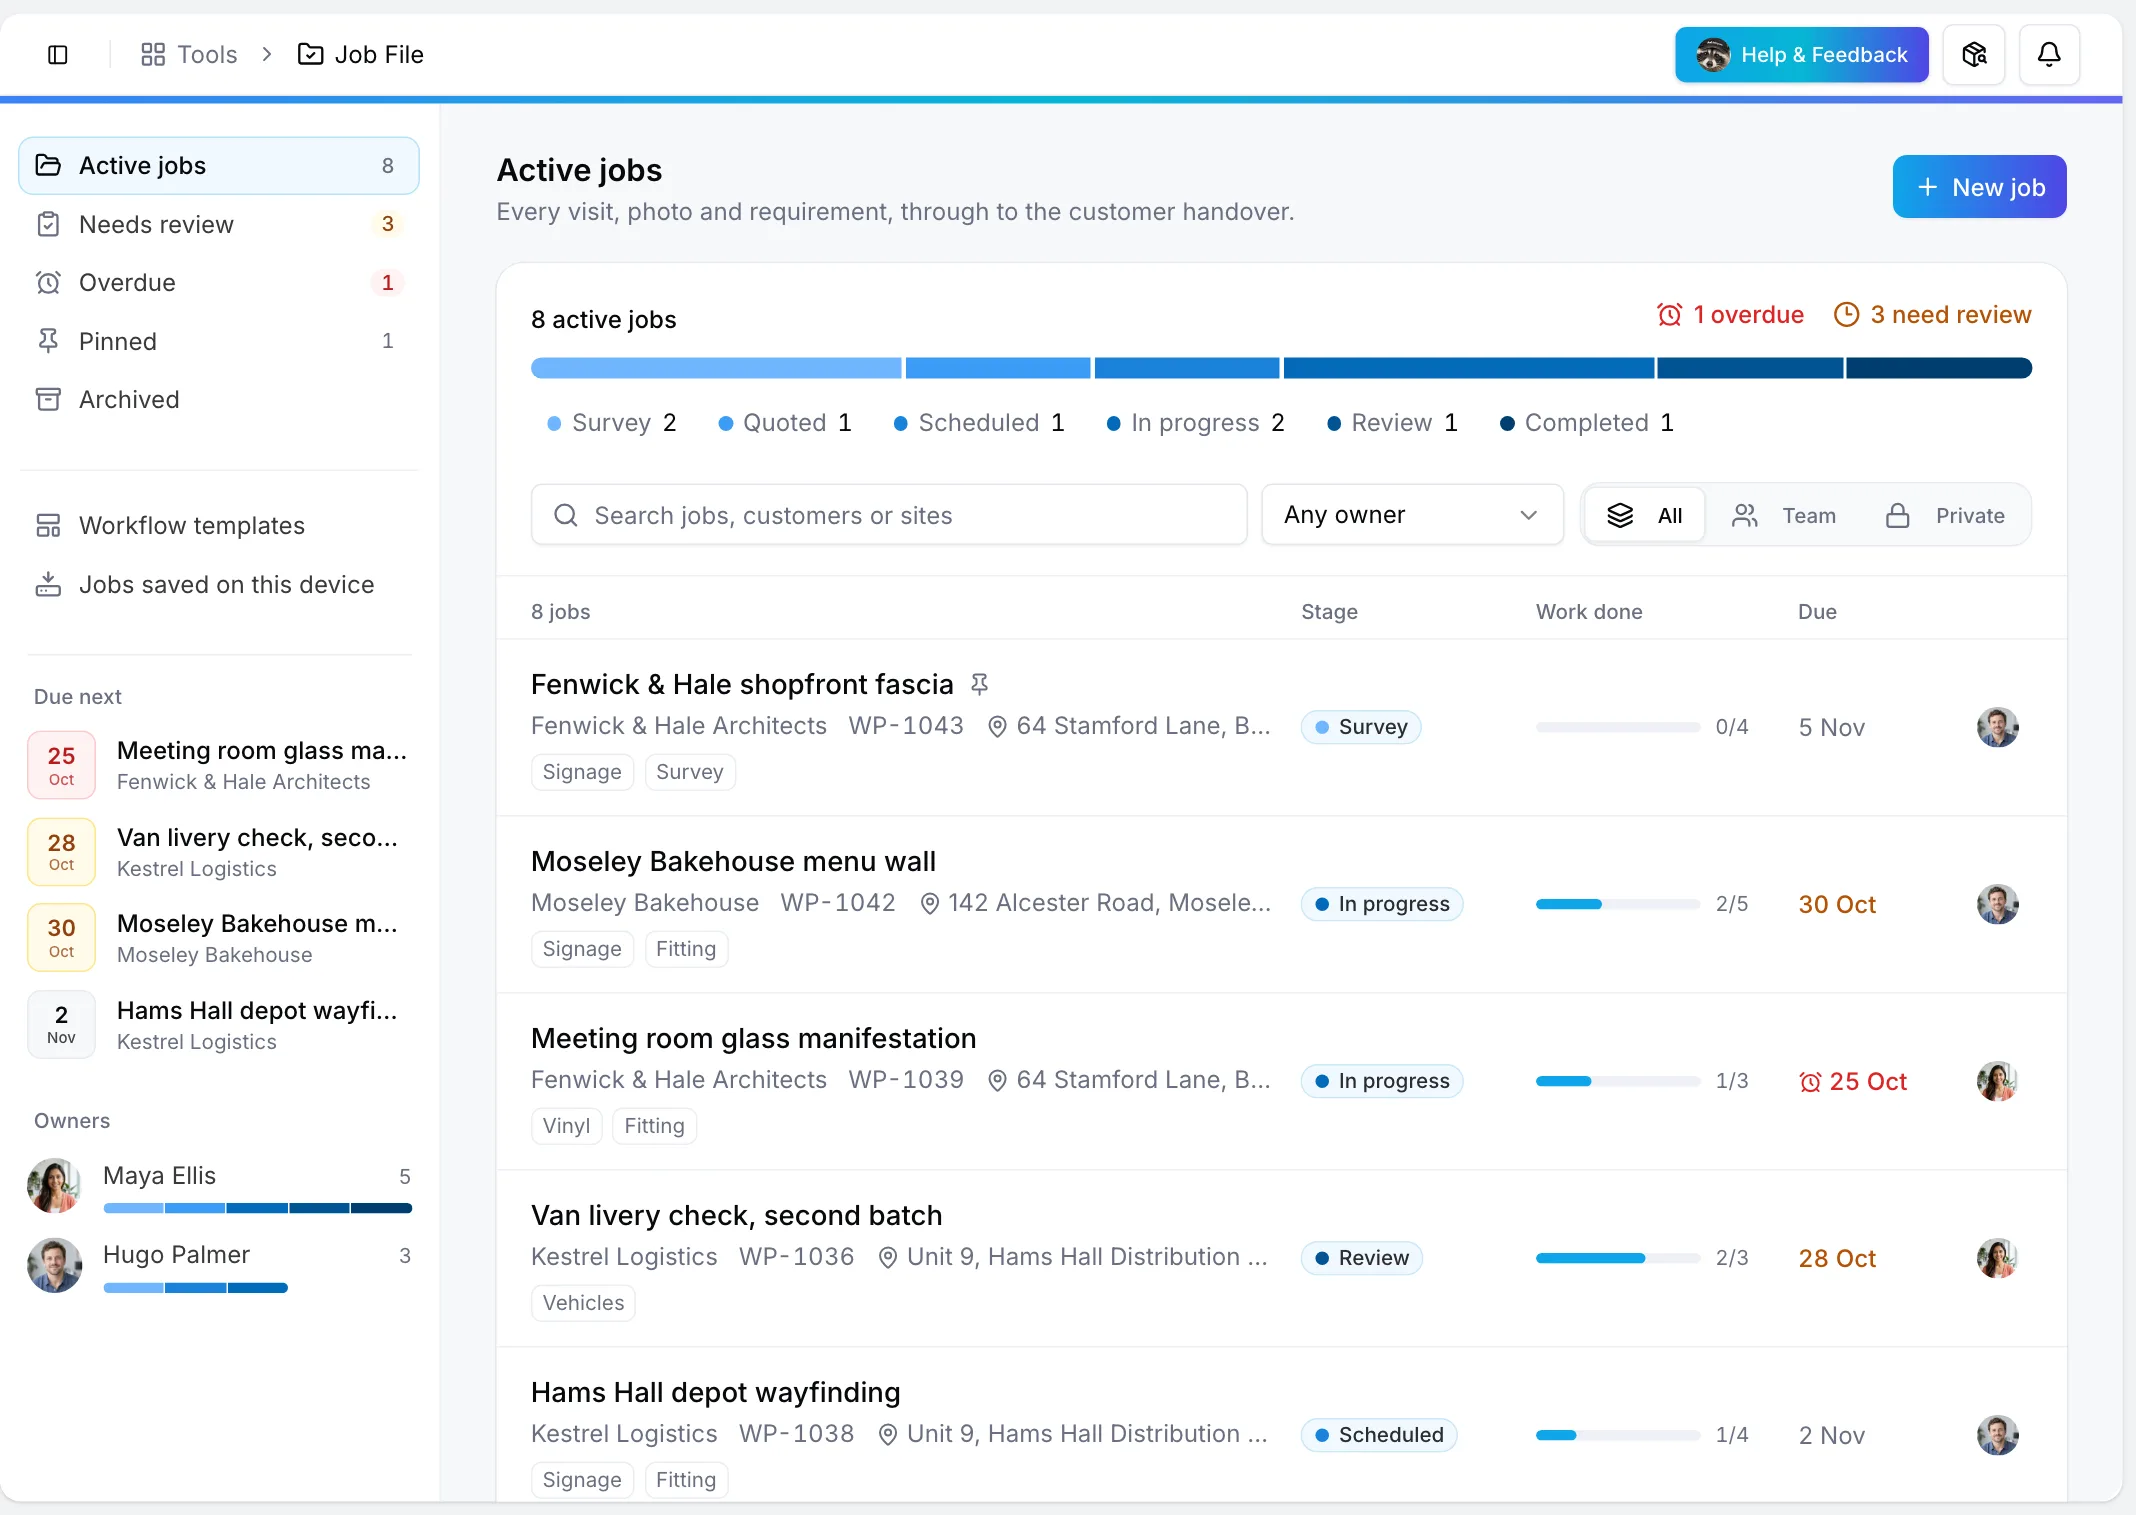Click the Completed legend item
This screenshot has height=1515, width=2136.
(1586, 423)
